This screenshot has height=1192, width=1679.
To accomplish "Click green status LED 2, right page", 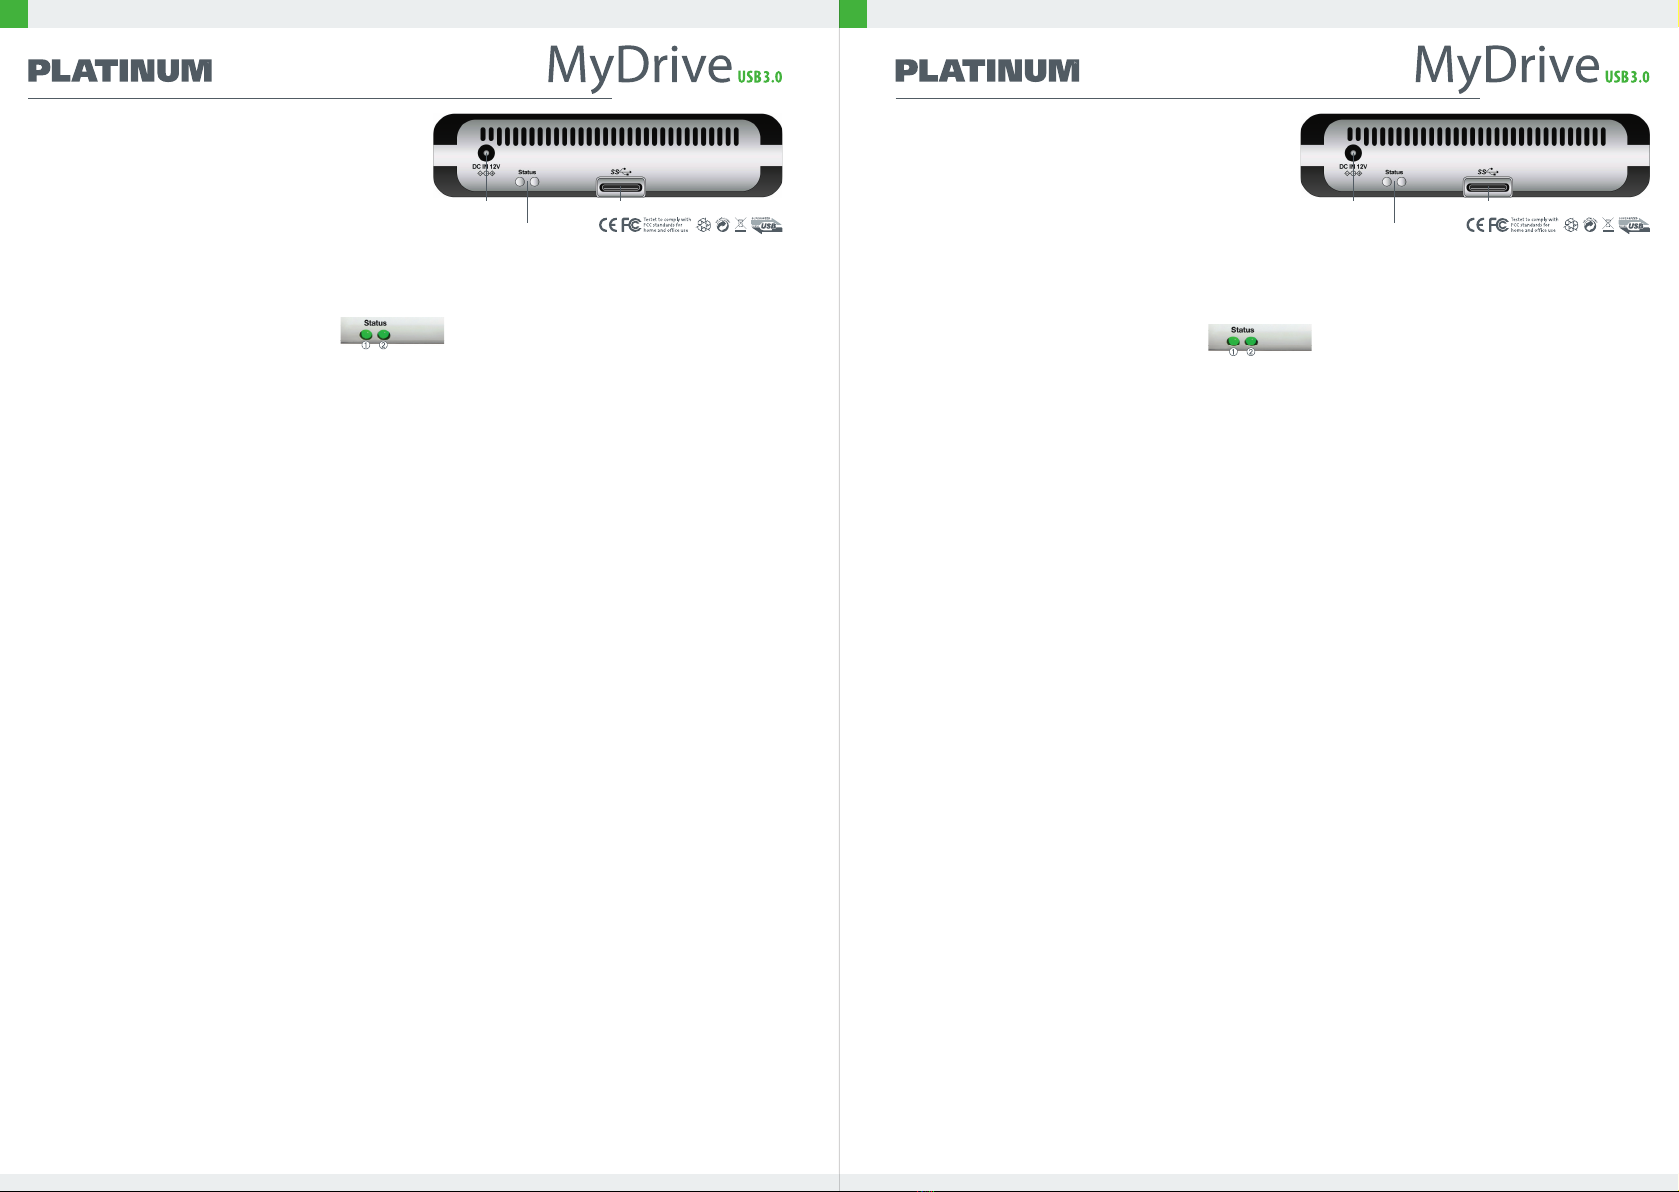I will (1251, 341).
